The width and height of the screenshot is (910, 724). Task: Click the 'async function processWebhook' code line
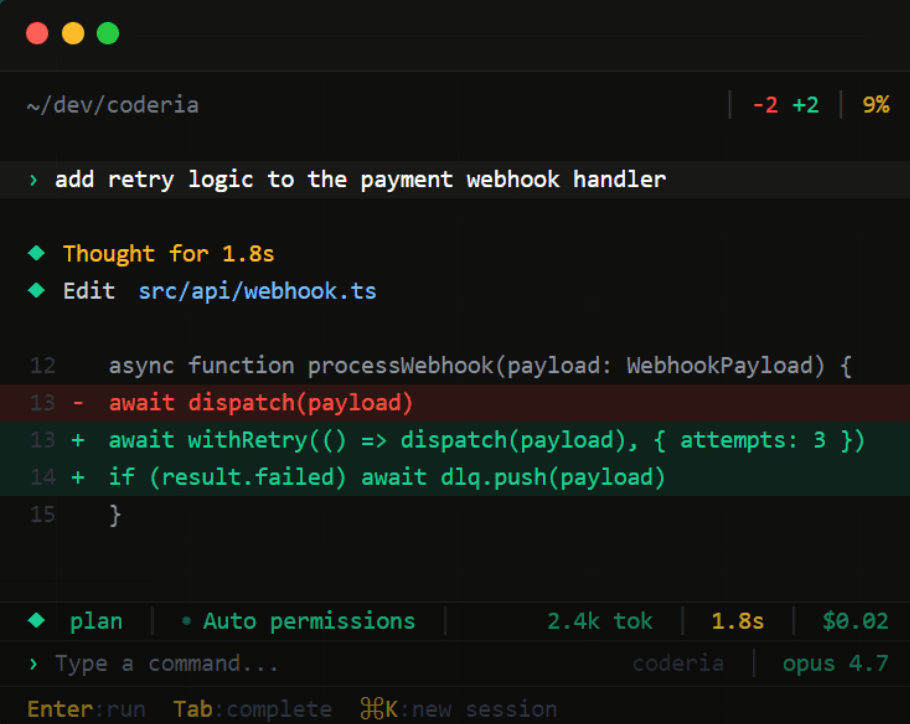(x=480, y=365)
